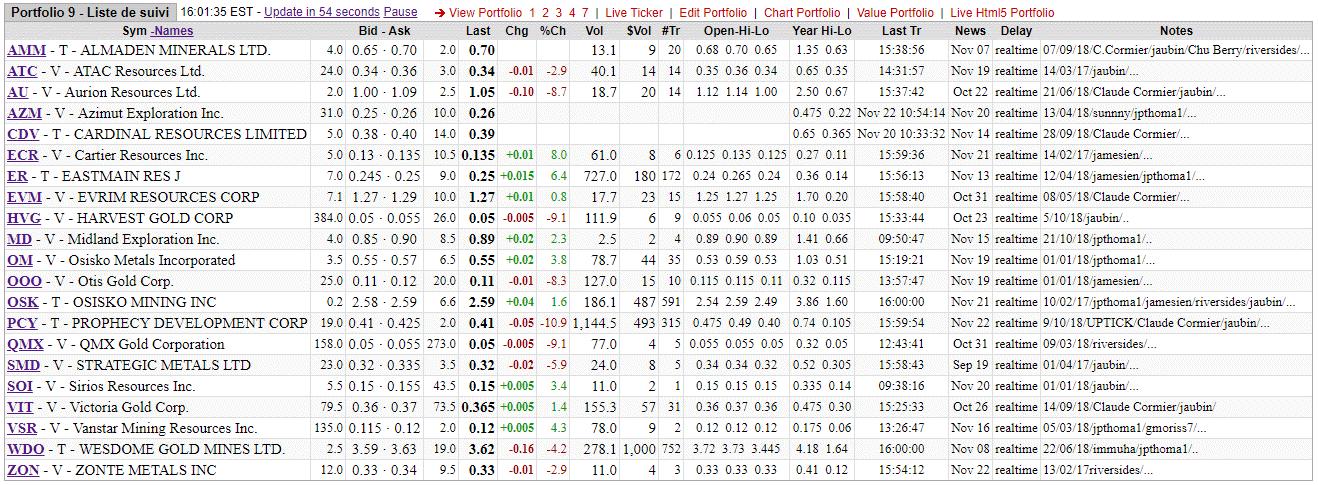The width and height of the screenshot is (1318, 485).
Task: Click the Portfolio 9 - Liste de suivi tab
Action: [x=90, y=13]
